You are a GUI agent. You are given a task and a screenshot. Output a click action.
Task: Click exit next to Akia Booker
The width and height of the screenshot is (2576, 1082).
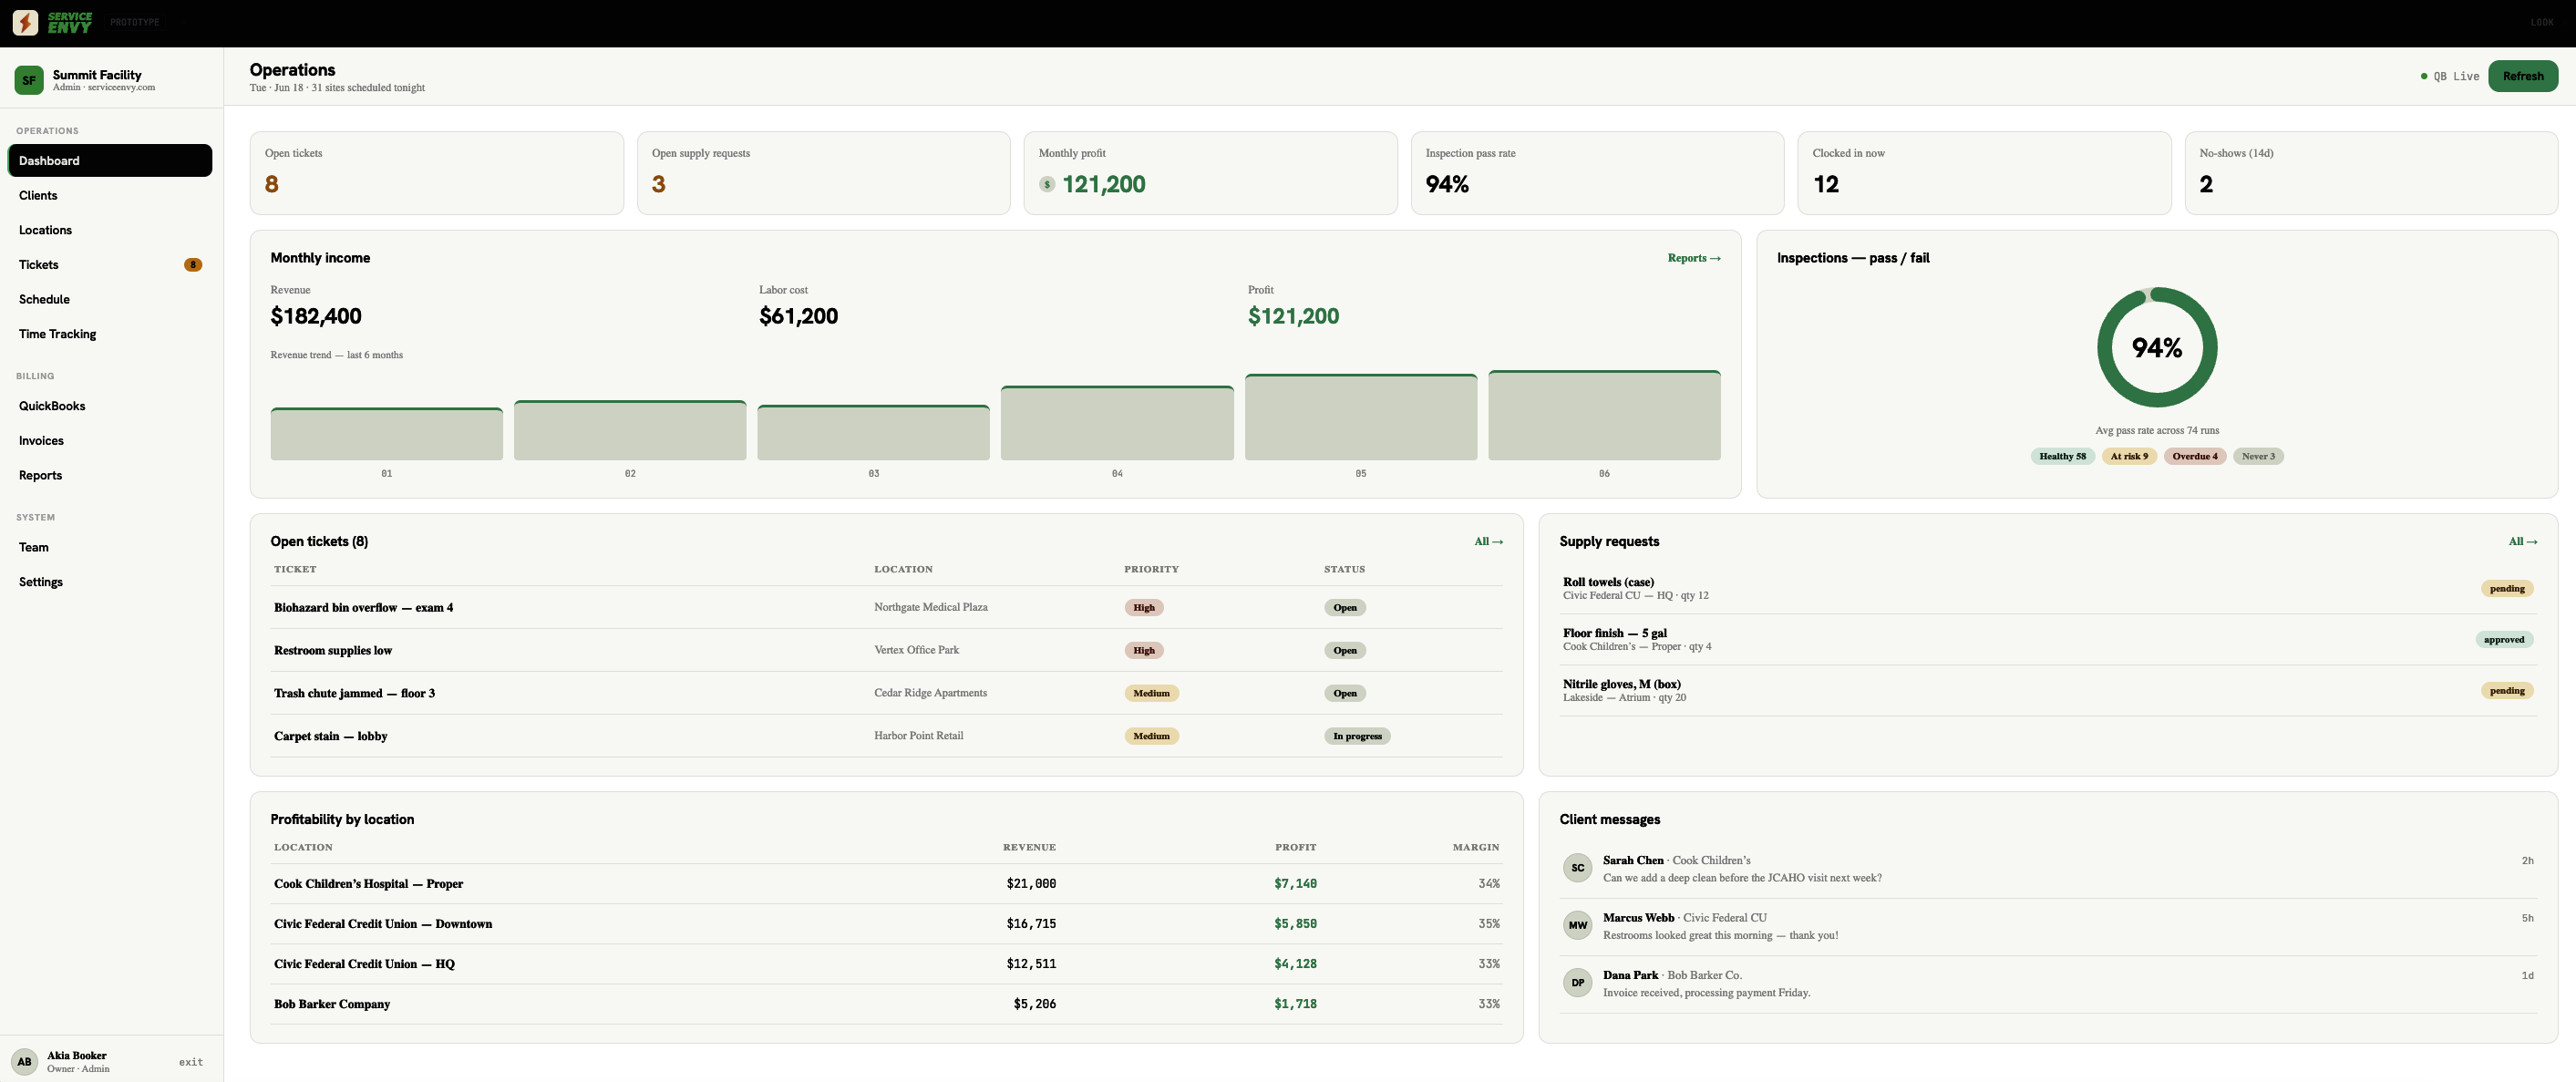191,1062
